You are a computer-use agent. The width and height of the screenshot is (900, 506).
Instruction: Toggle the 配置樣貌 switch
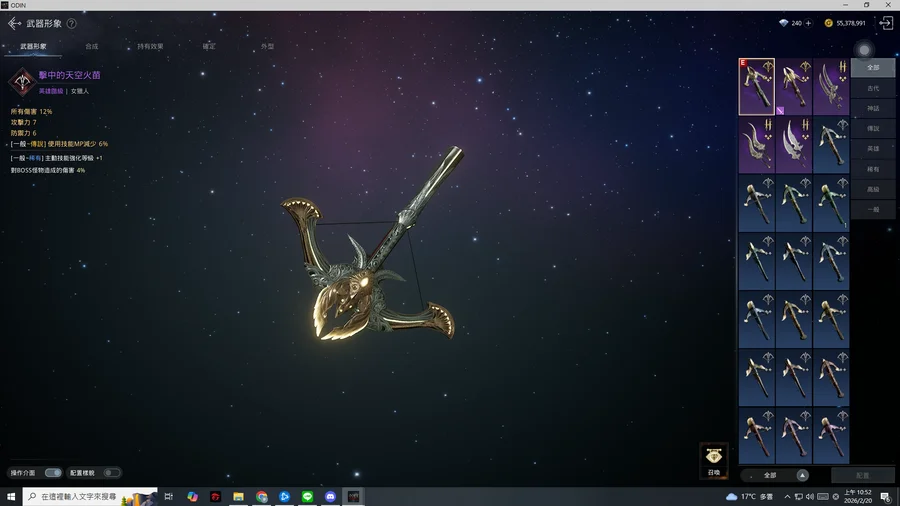(110, 473)
